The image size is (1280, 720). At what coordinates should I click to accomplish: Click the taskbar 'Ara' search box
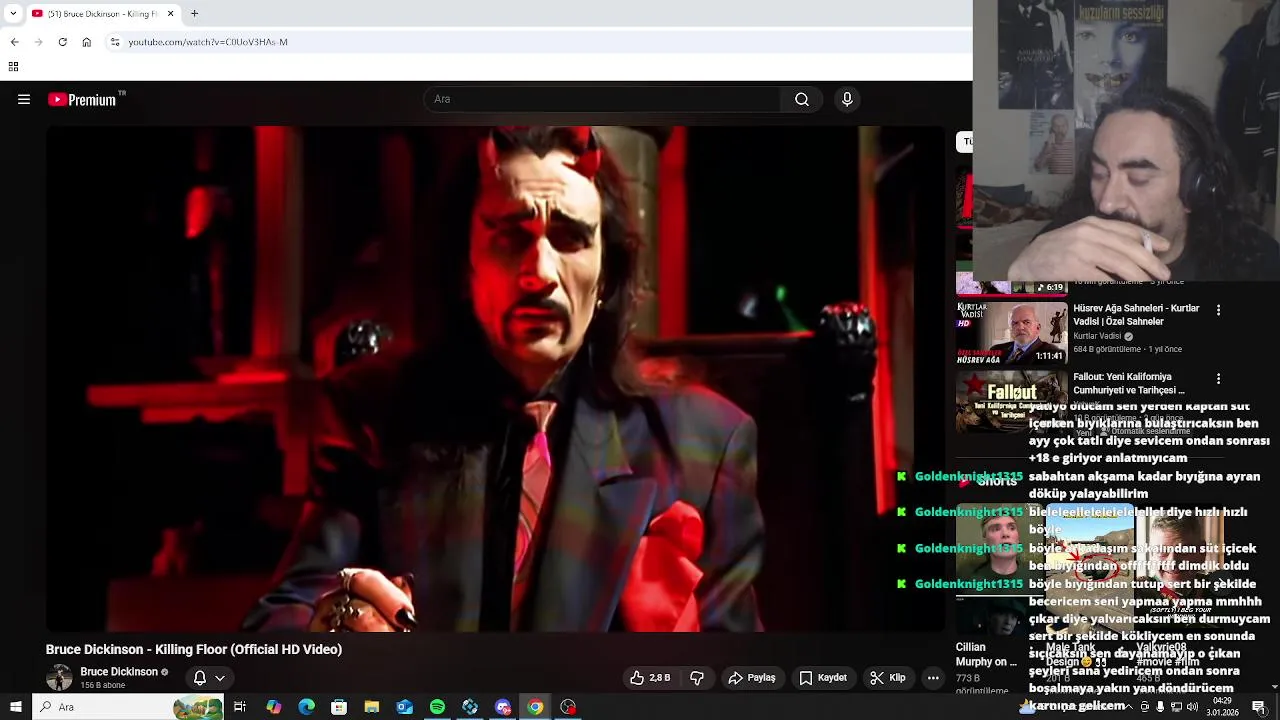(127, 707)
